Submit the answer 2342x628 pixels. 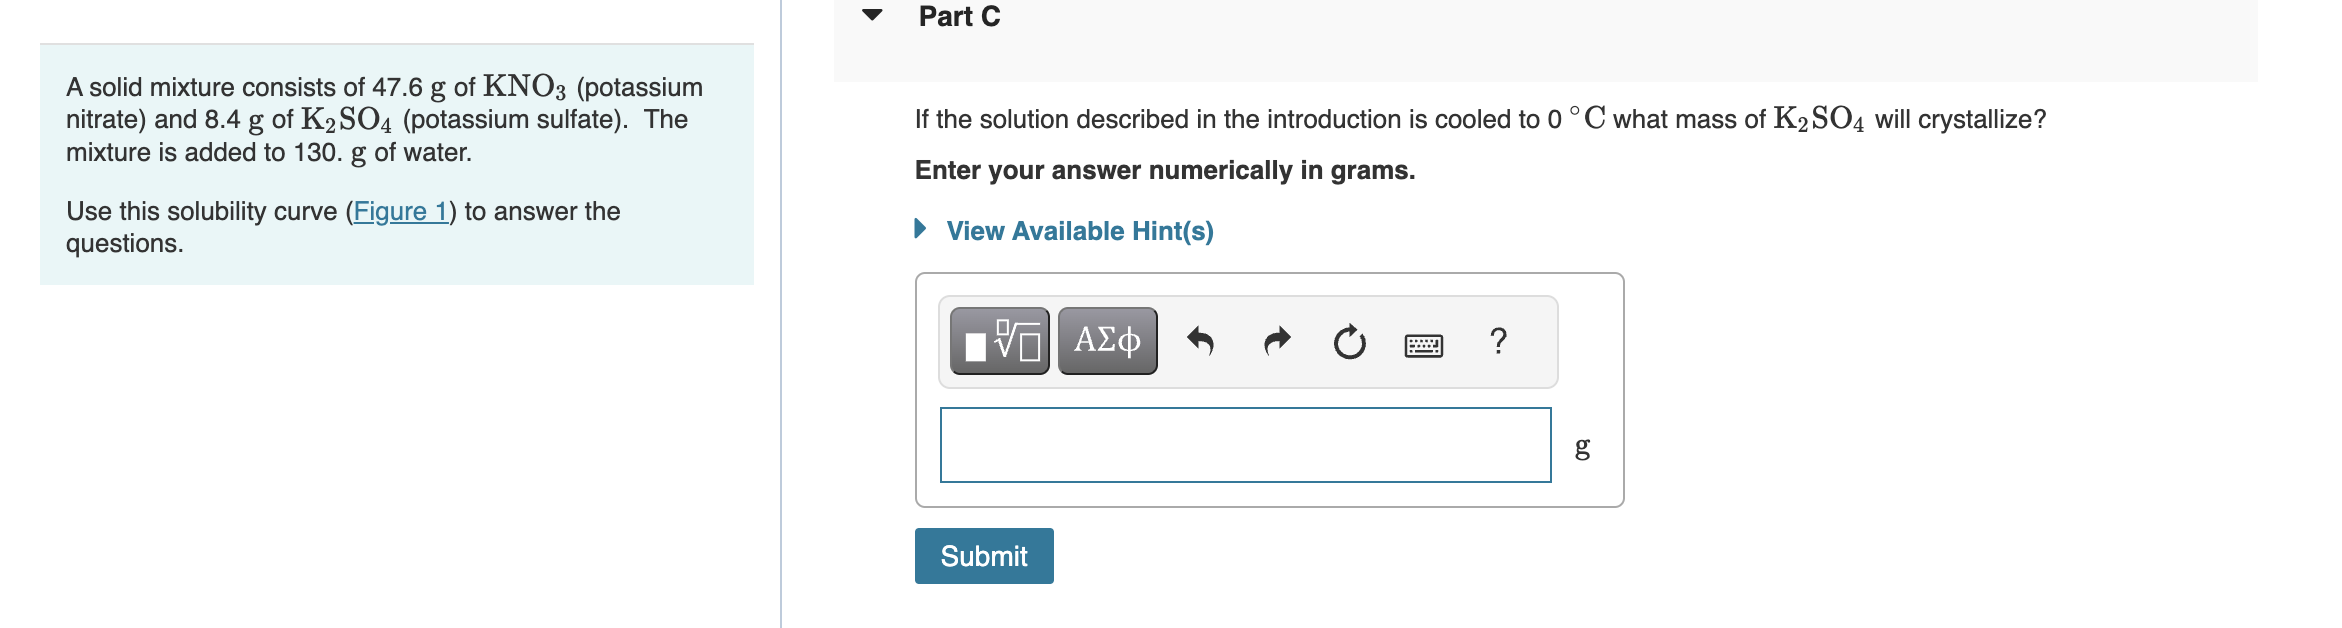click(983, 556)
